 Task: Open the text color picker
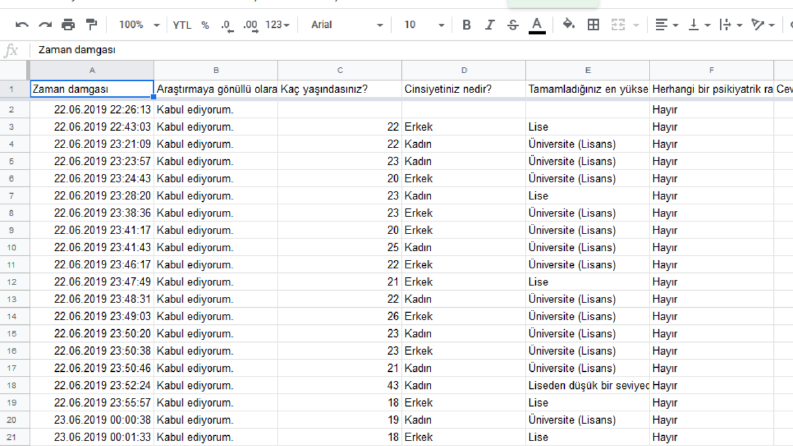point(537,25)
